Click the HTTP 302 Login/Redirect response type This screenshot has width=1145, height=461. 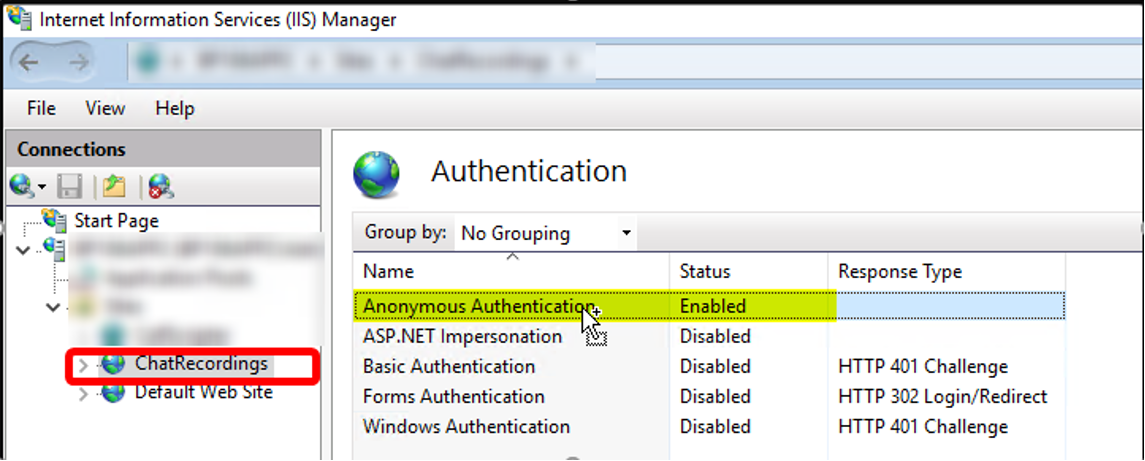click(943, 397)
